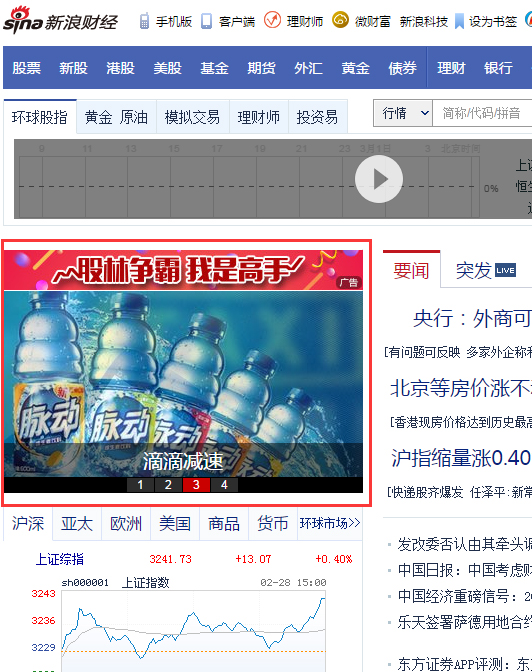
Task: Switch to the 投资易 tab
Action: [318, 117]
